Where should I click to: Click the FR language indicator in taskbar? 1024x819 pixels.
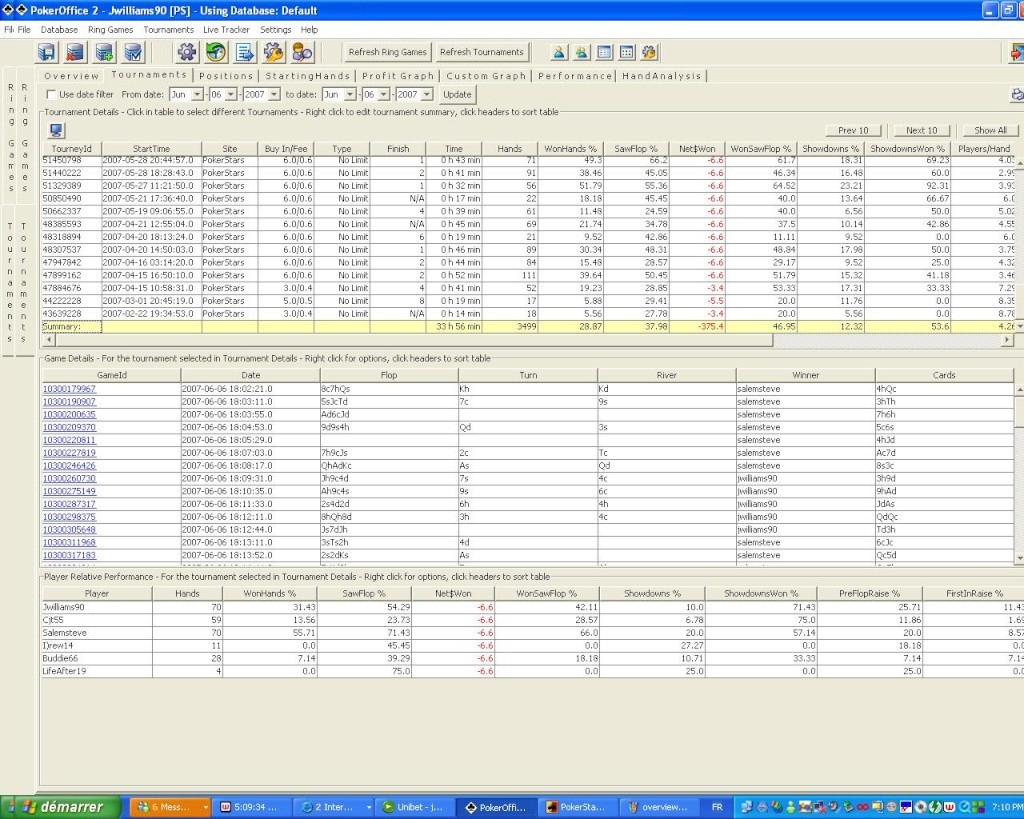[x=717, y=807]
